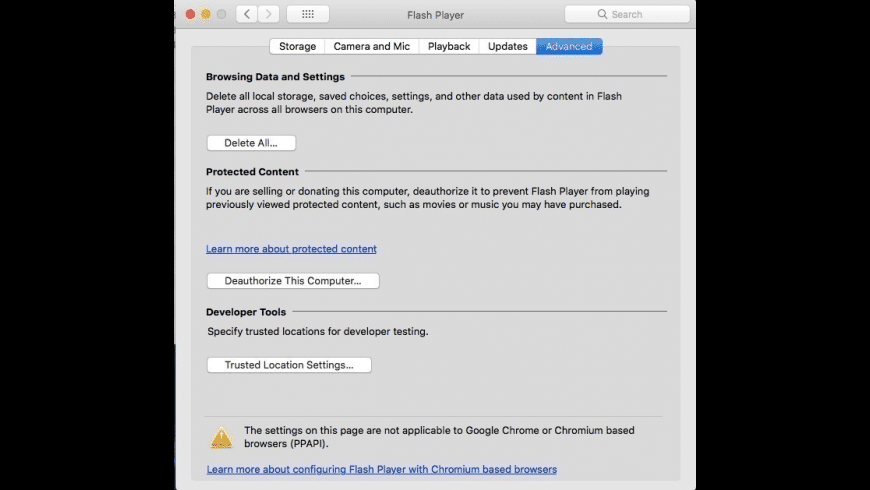Switch to the Storage tab

click(297, 46)
